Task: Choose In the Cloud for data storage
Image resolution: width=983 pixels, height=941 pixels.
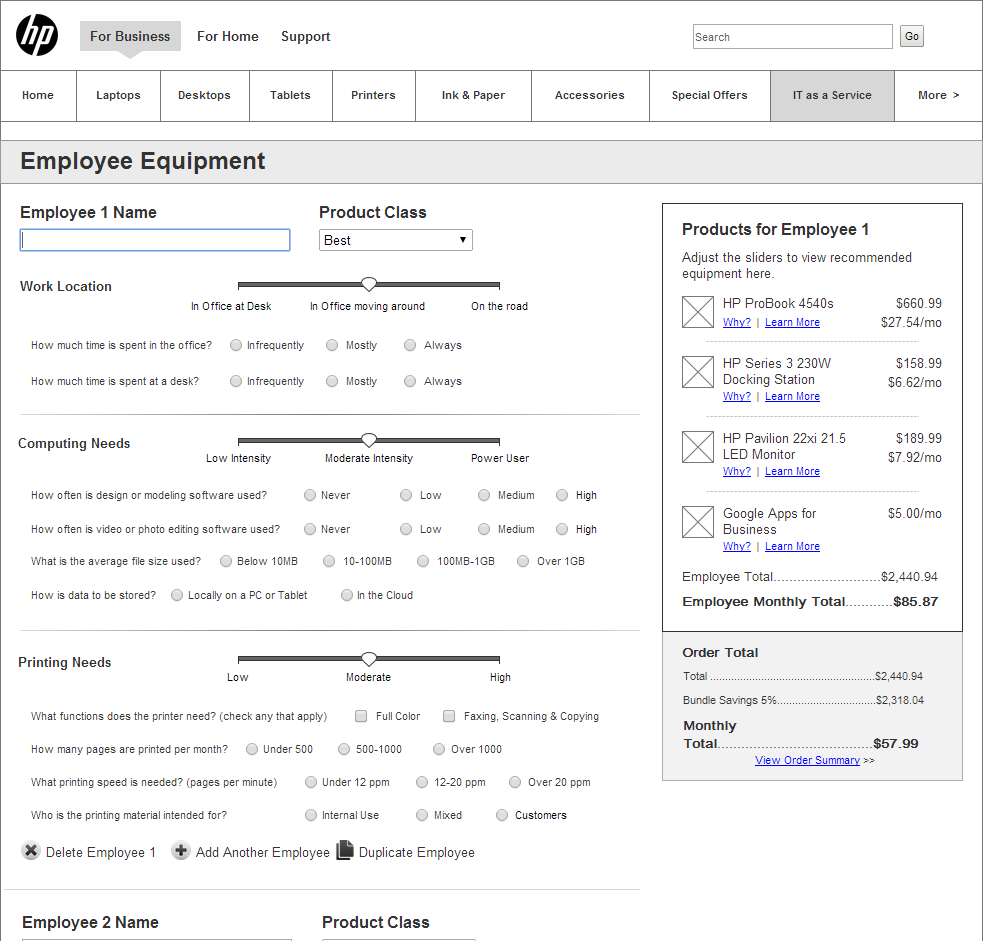Action: (x=346, y=595)
